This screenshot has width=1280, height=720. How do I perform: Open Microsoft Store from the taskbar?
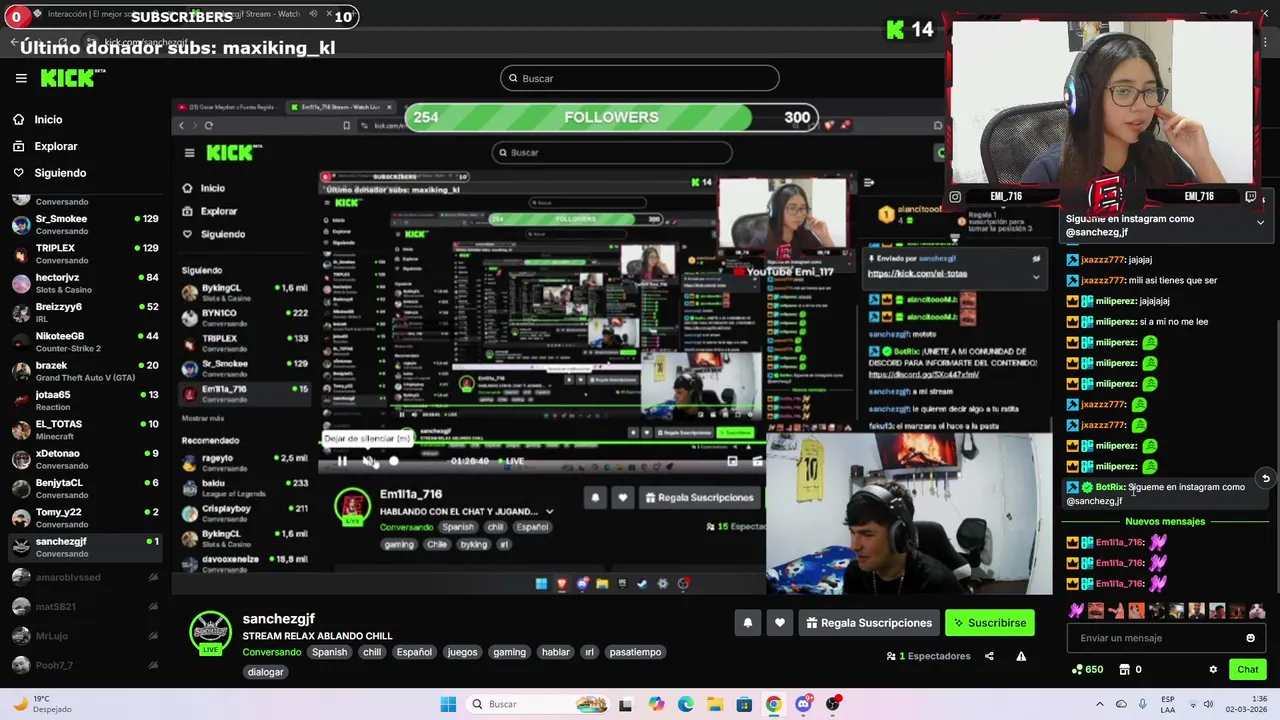[744, 704]
